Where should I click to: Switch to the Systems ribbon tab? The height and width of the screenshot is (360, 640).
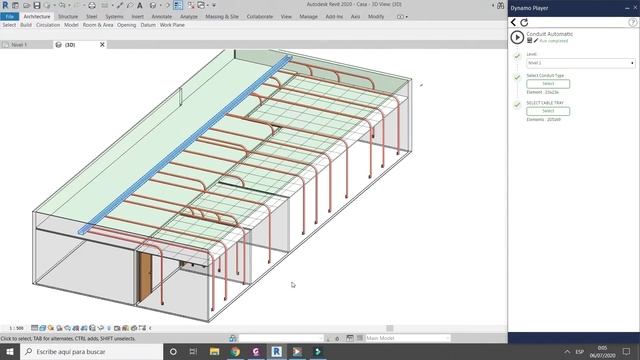click(x=114, y=17)
